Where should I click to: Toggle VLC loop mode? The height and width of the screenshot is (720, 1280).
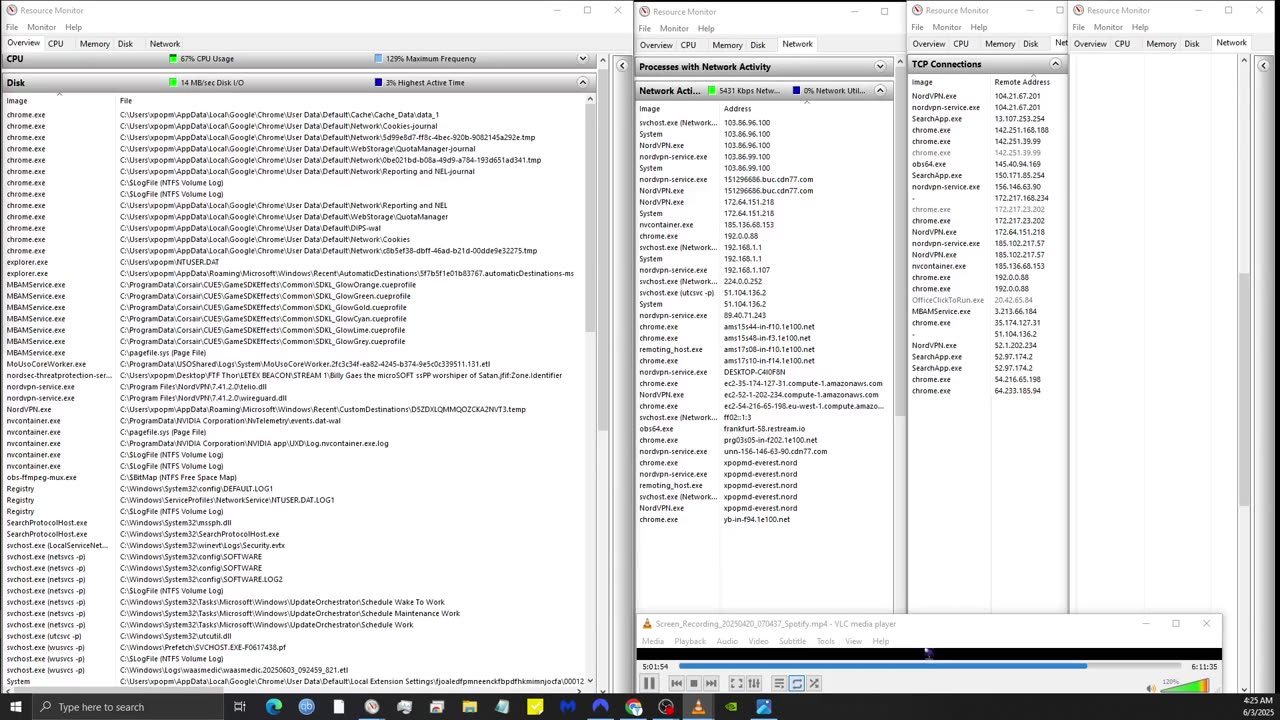(x=797, y=684)
